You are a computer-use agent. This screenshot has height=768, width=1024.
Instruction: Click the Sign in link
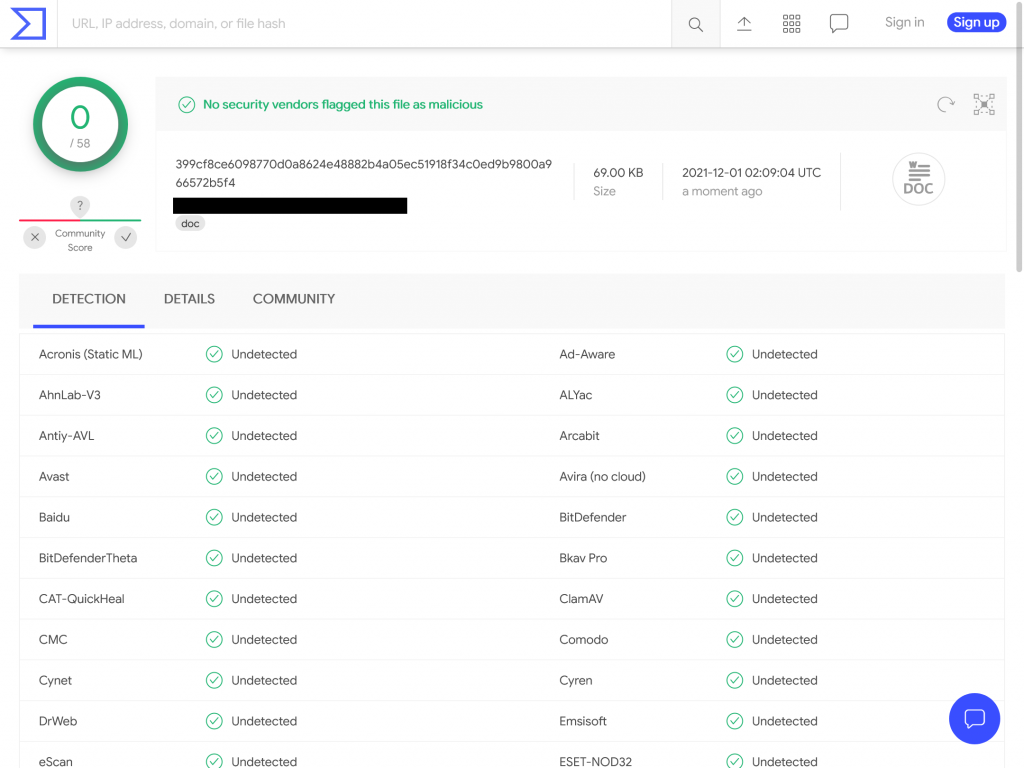[x=904, y=22]
